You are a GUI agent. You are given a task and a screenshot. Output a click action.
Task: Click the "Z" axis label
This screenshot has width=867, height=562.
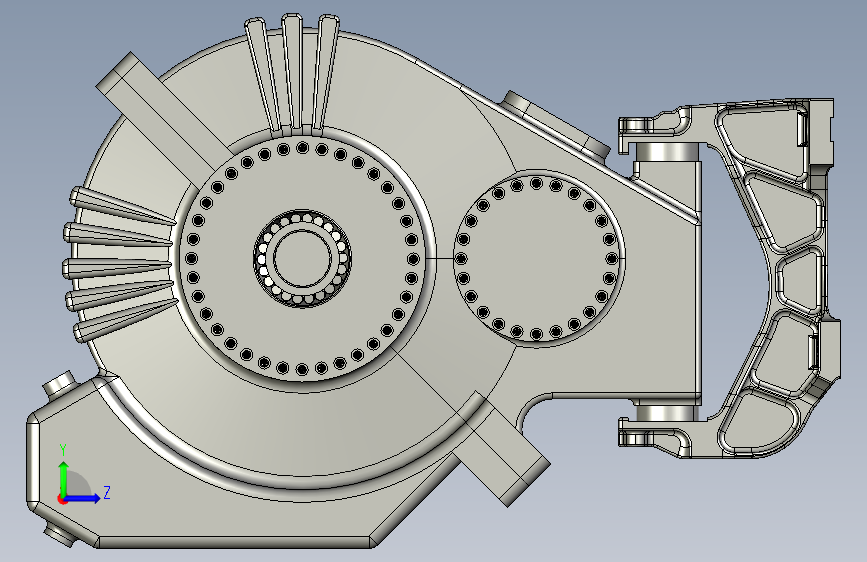[x=107, y=492]
